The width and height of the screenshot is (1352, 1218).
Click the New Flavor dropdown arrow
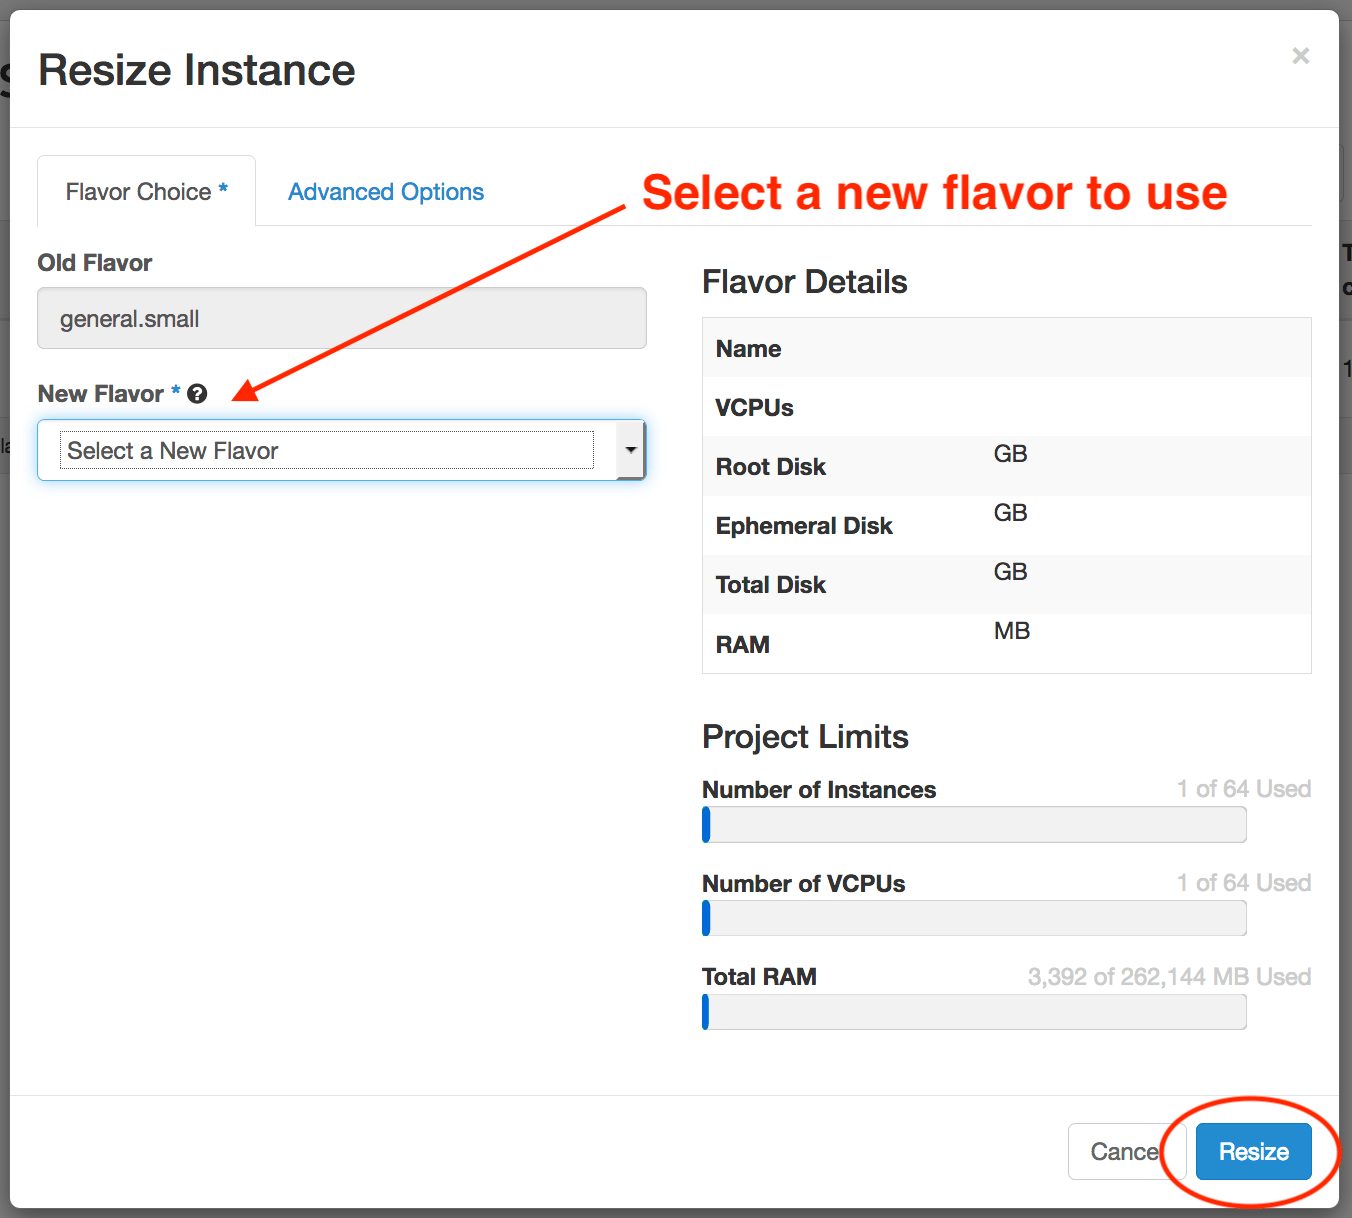coord(630,450)
